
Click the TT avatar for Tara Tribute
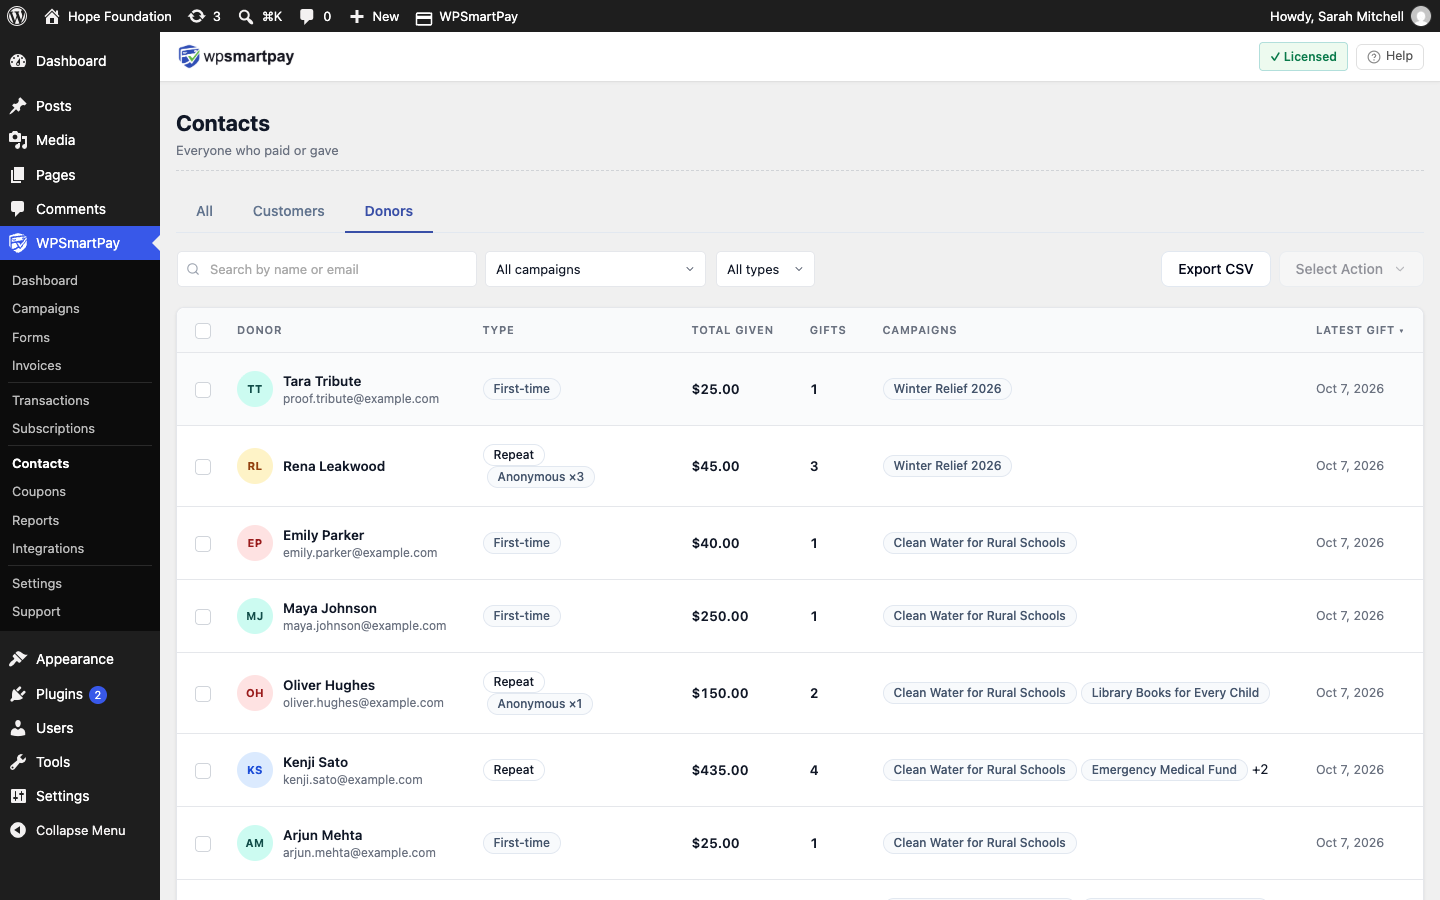255,389
